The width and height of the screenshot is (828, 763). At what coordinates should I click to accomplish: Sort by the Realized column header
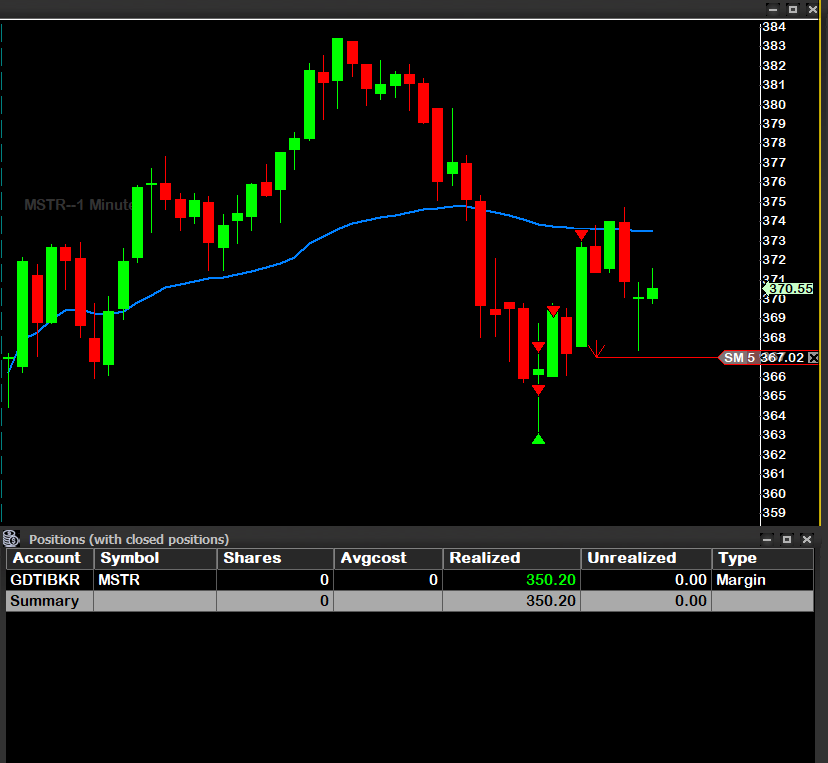[512, 558]
